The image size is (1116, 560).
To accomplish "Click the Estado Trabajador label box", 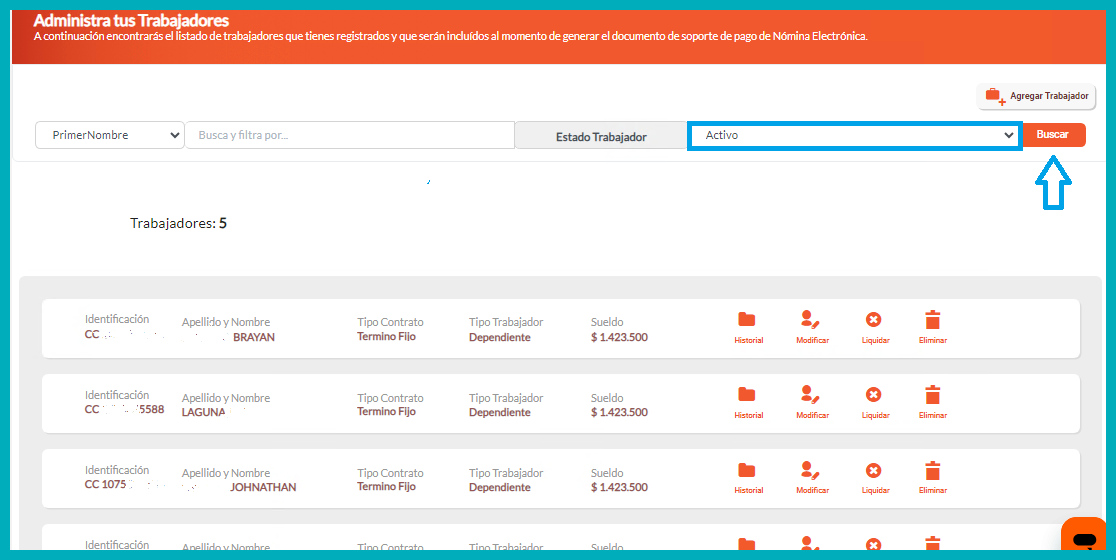I will (x=601, y=137).
